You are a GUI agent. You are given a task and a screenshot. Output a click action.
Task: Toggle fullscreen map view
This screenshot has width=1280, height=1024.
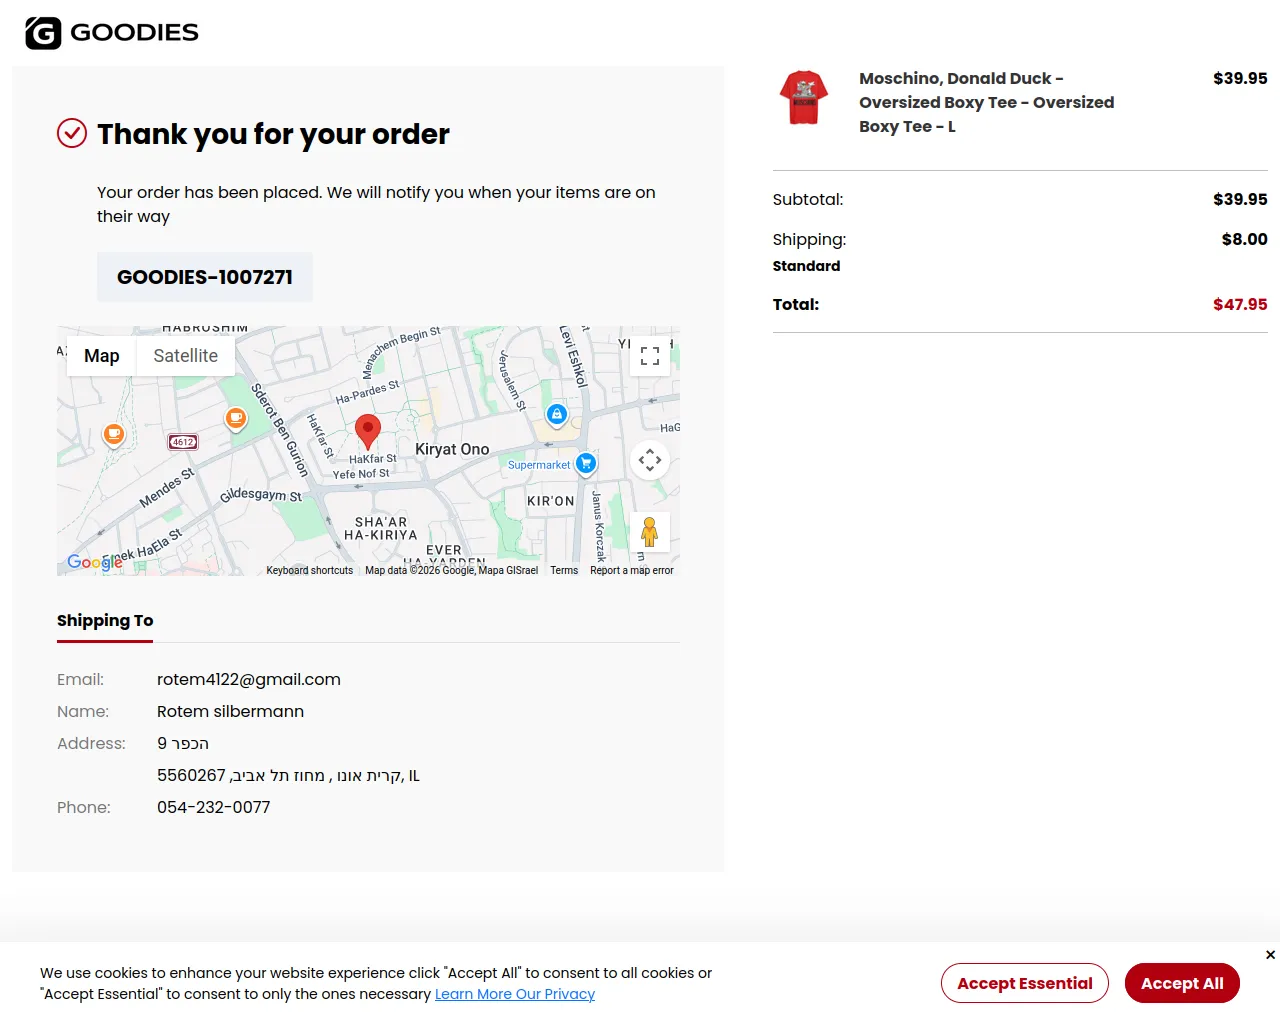650,356
